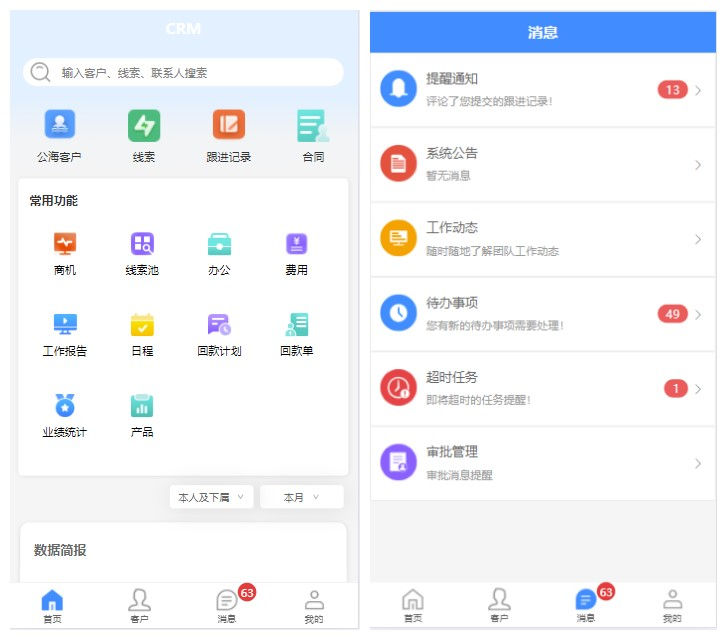Tap the green 线索 icon
This screenshot has height=640, width=727.
144,125
